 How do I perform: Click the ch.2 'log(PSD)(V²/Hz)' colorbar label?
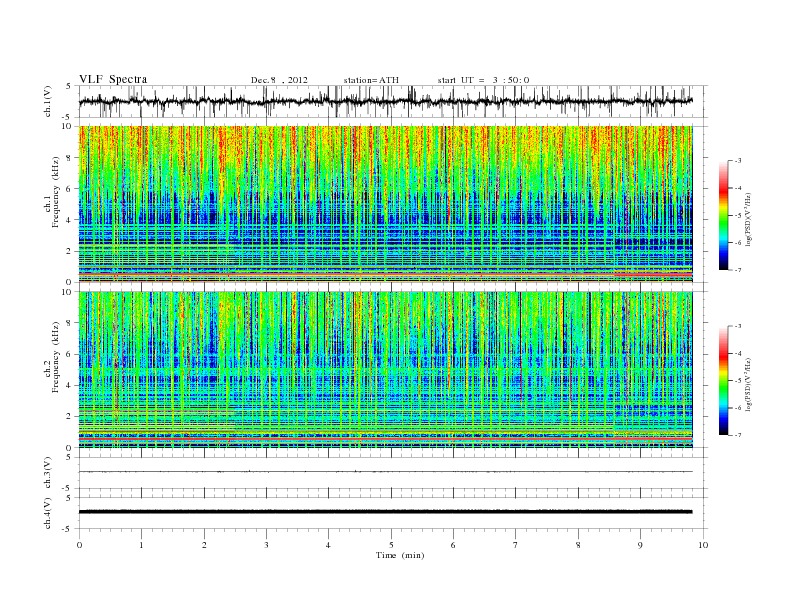point(749,384)
